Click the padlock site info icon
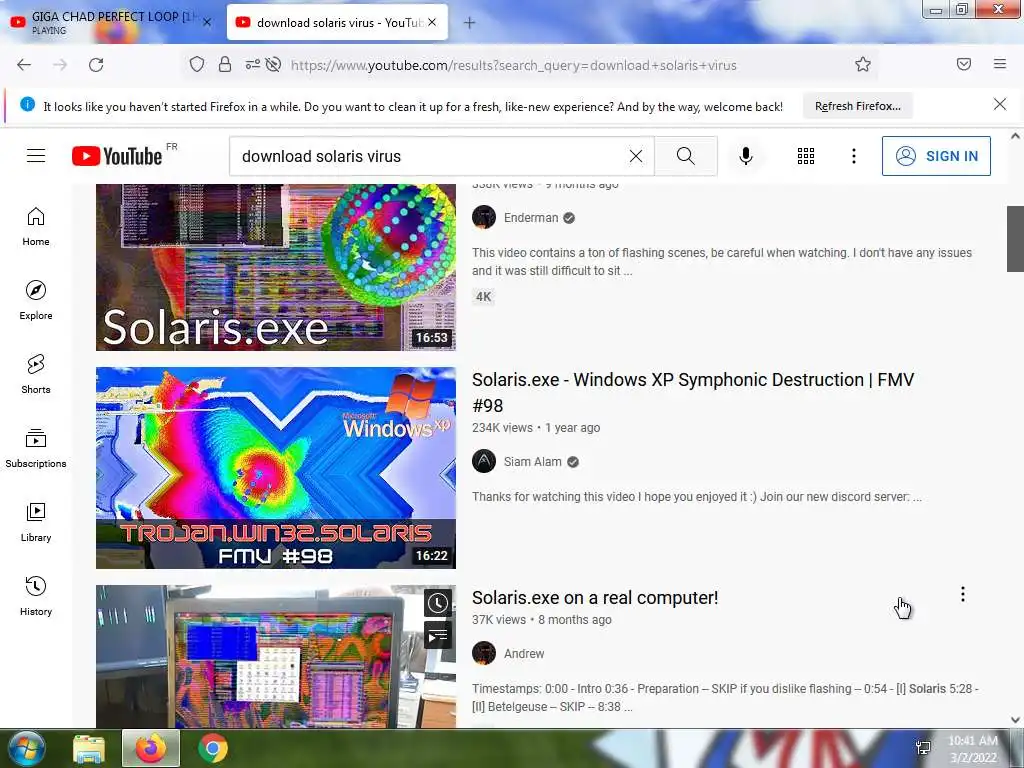 click(x=225, y=64)
